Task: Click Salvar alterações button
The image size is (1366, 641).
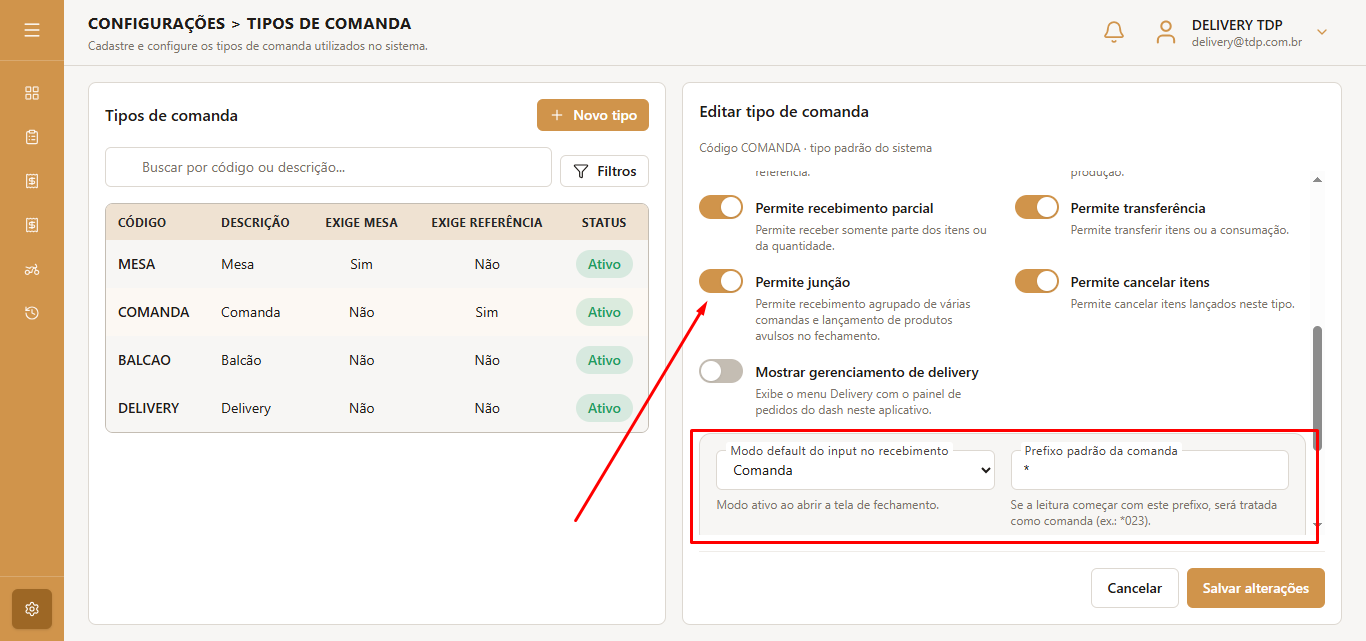Action: (x=1256, y=588)
